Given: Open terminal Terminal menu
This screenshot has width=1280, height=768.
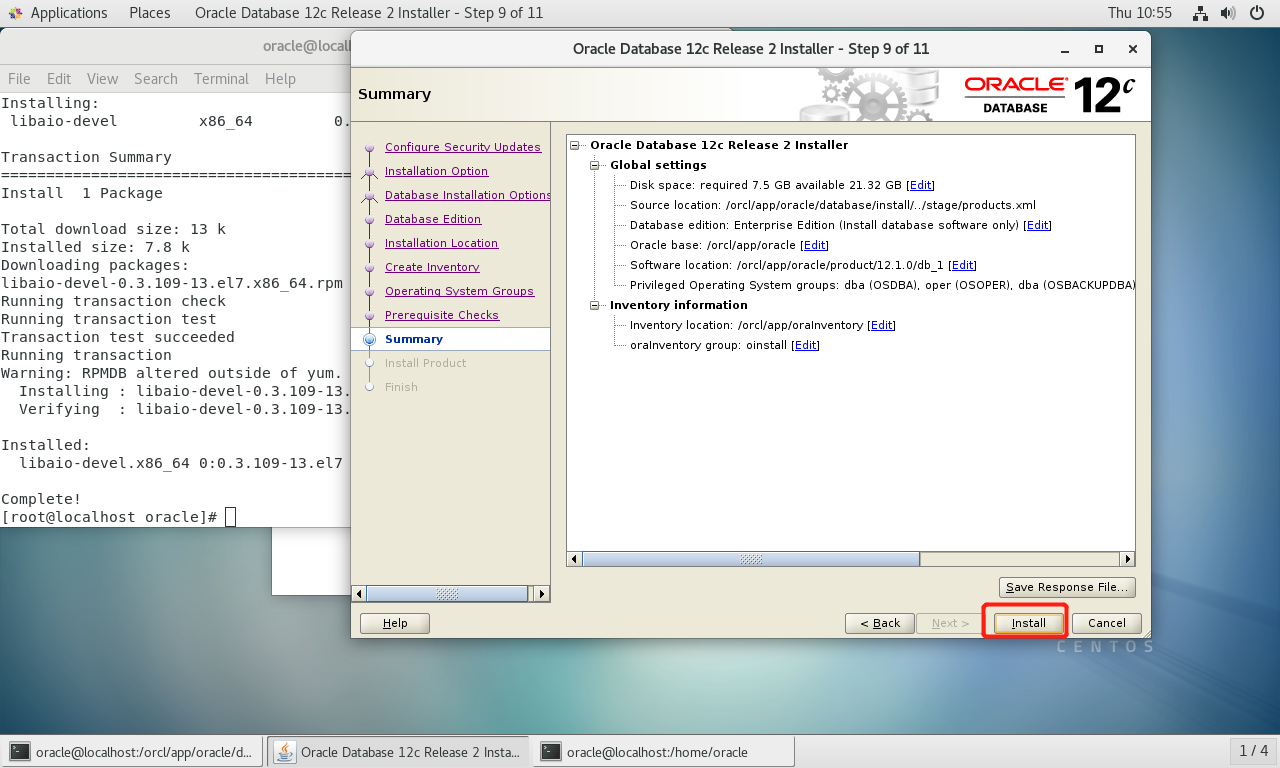Looking at the screenshot, I should coord(221,79).
